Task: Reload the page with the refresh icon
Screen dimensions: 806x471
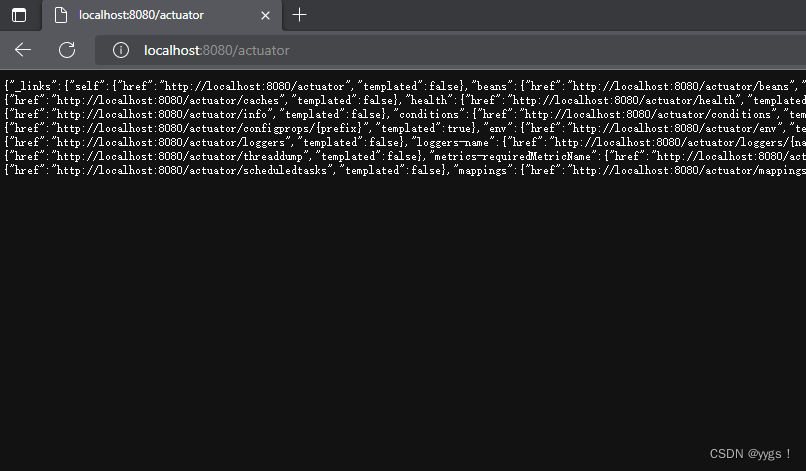Action: click(x=67, y=50)
